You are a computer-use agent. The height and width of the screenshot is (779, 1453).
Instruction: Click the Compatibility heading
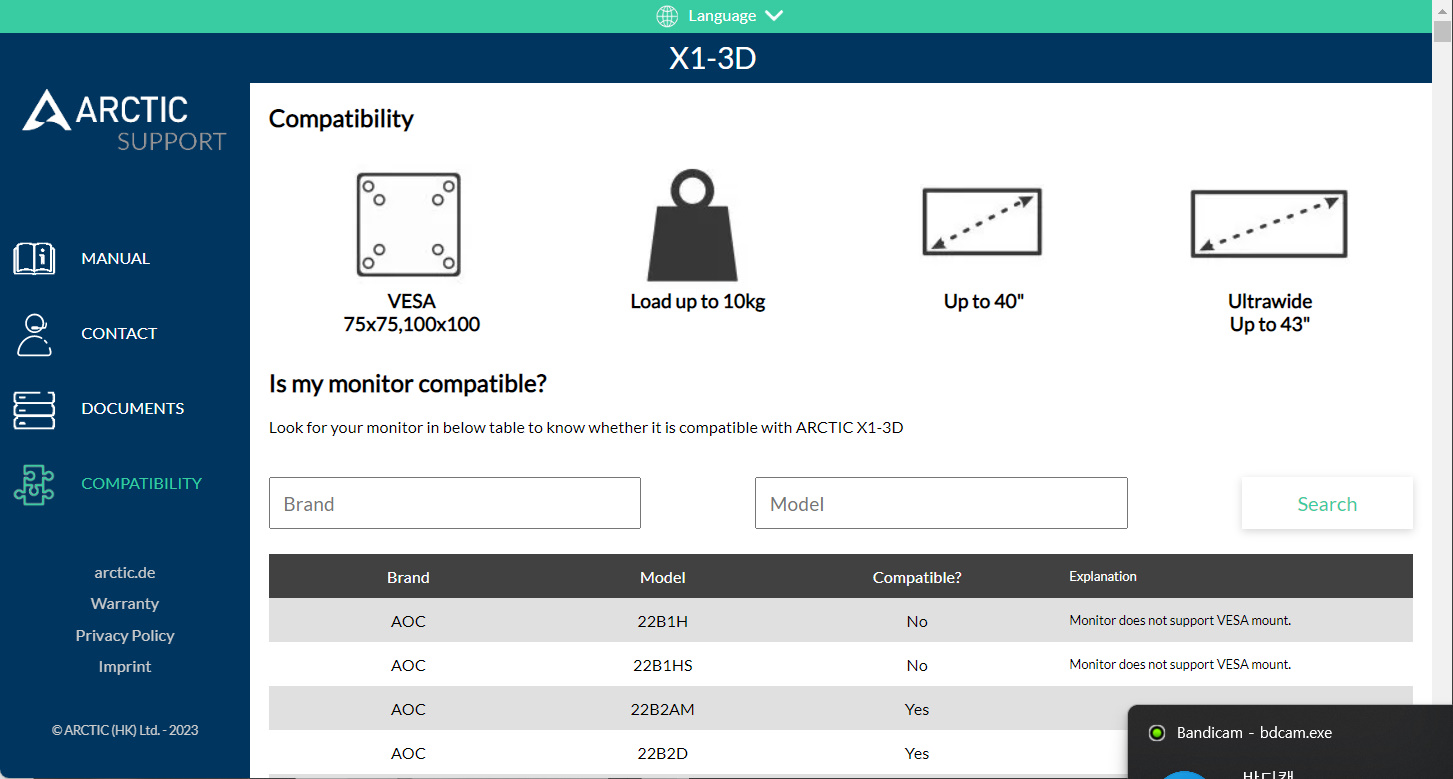(x=341, y=119)
